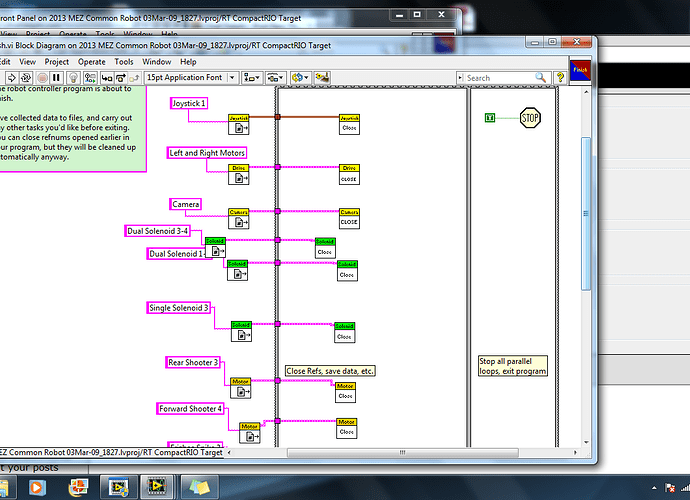Click the Run arrow button
This screenshot has width=690, height=500.
tap(11, 78)
